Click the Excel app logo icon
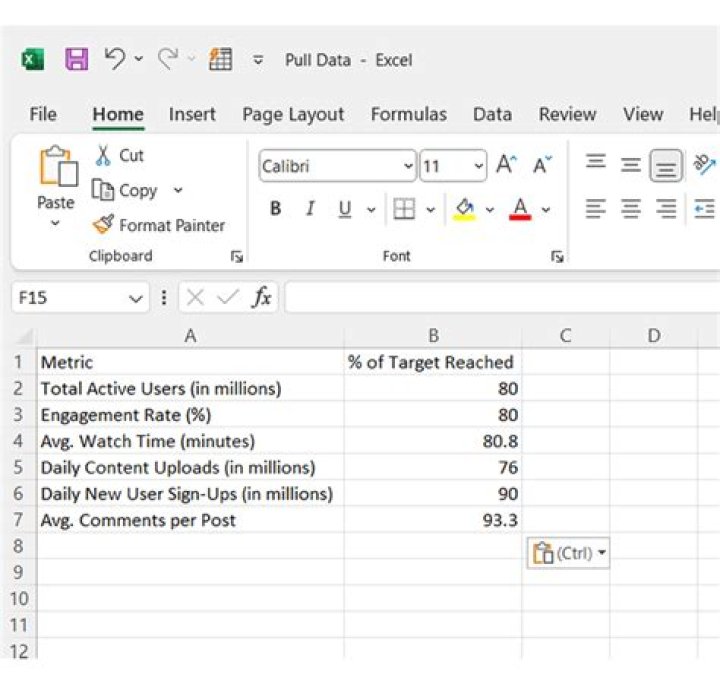This screenshot has height=684, width=720. tap(33, 59)
